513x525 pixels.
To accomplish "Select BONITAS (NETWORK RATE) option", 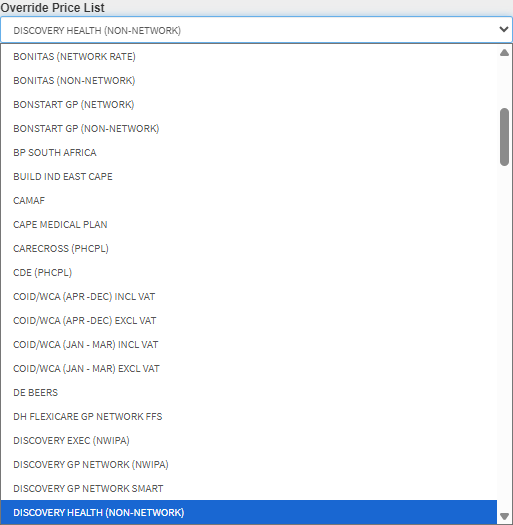I will pos(249,57).
